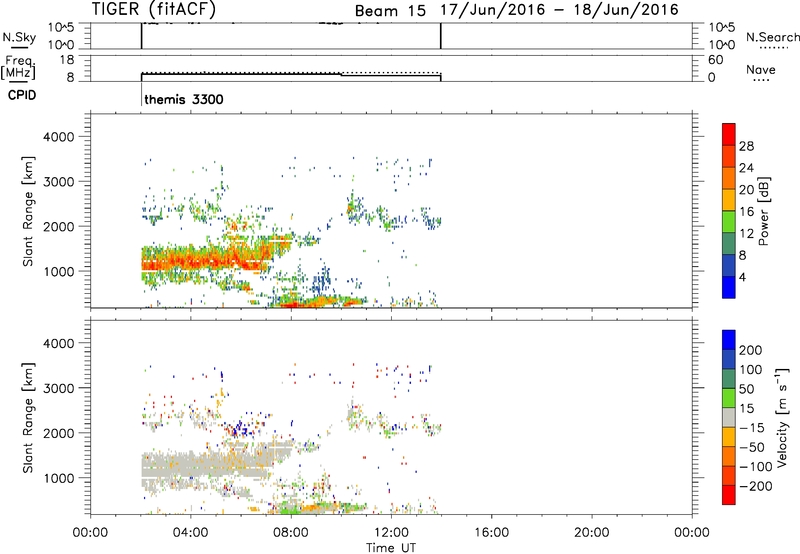Viewport: 800px width, 554px height.
Task: Click the '-50' value on velocity colorbar
Action: (x=752, y=447)
